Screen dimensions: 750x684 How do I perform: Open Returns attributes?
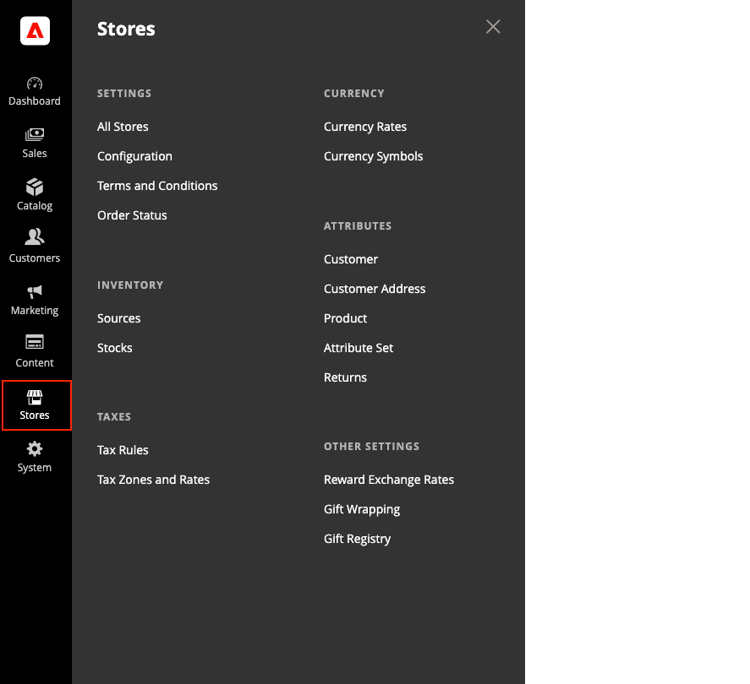click(x=345, y=378)
